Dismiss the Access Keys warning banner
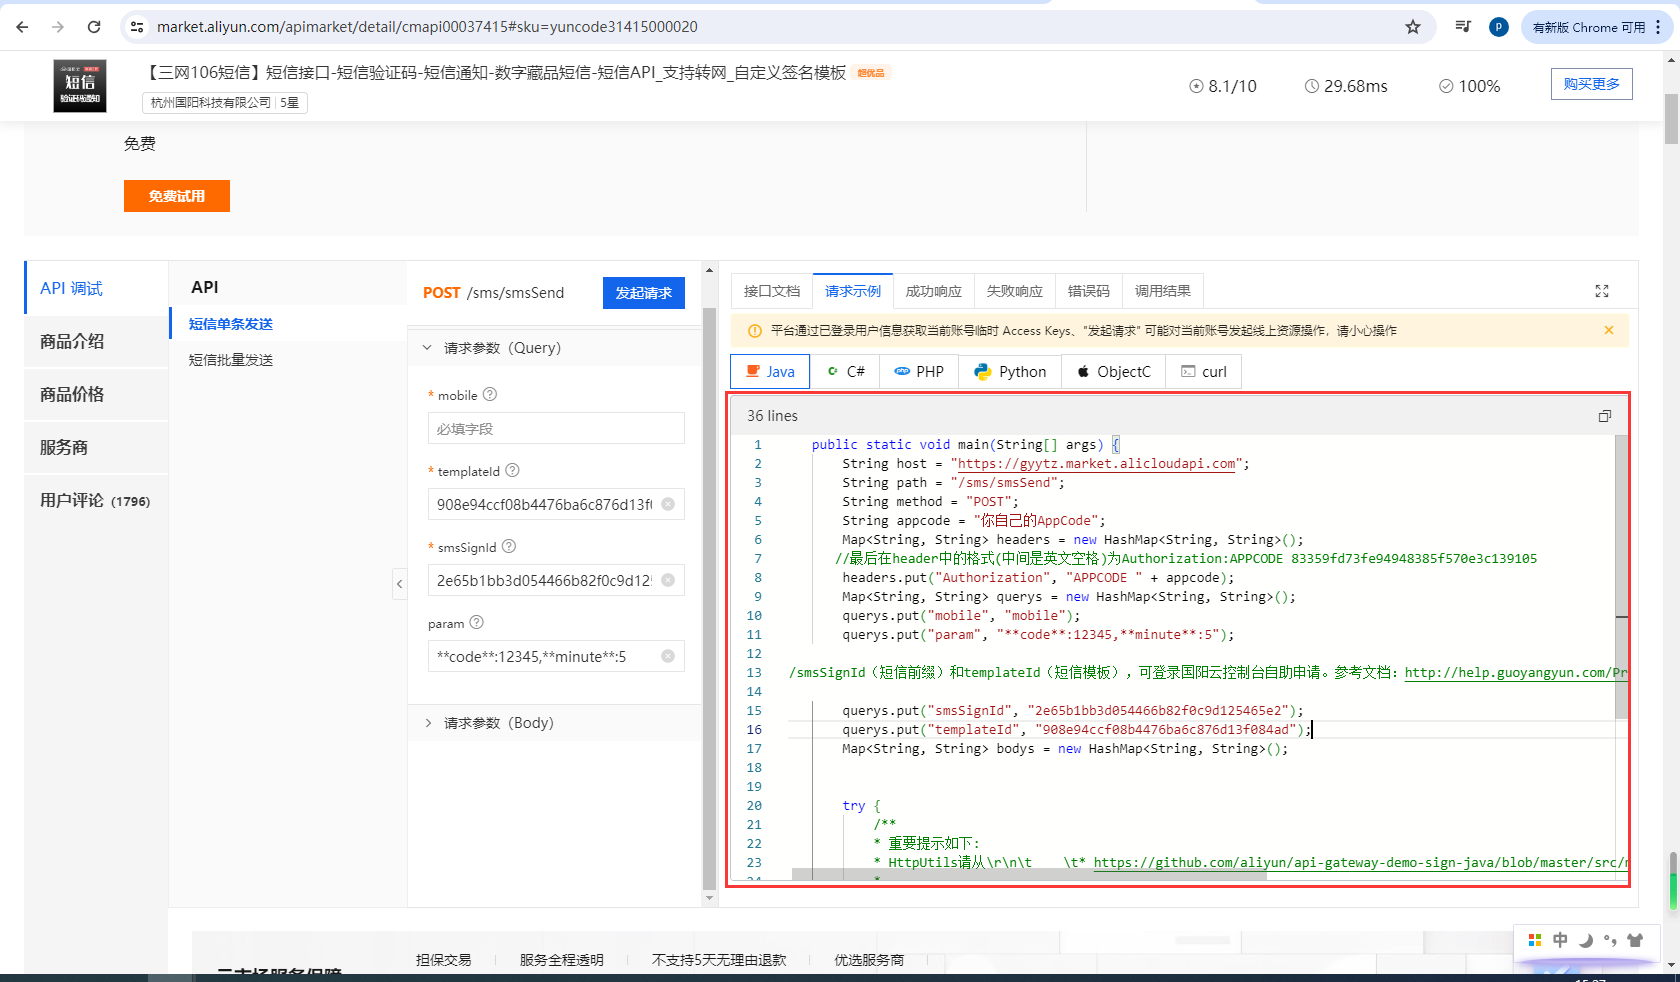Image resolution: width=1680 pixels, height=982 pixels. (x=1609, y=330)
